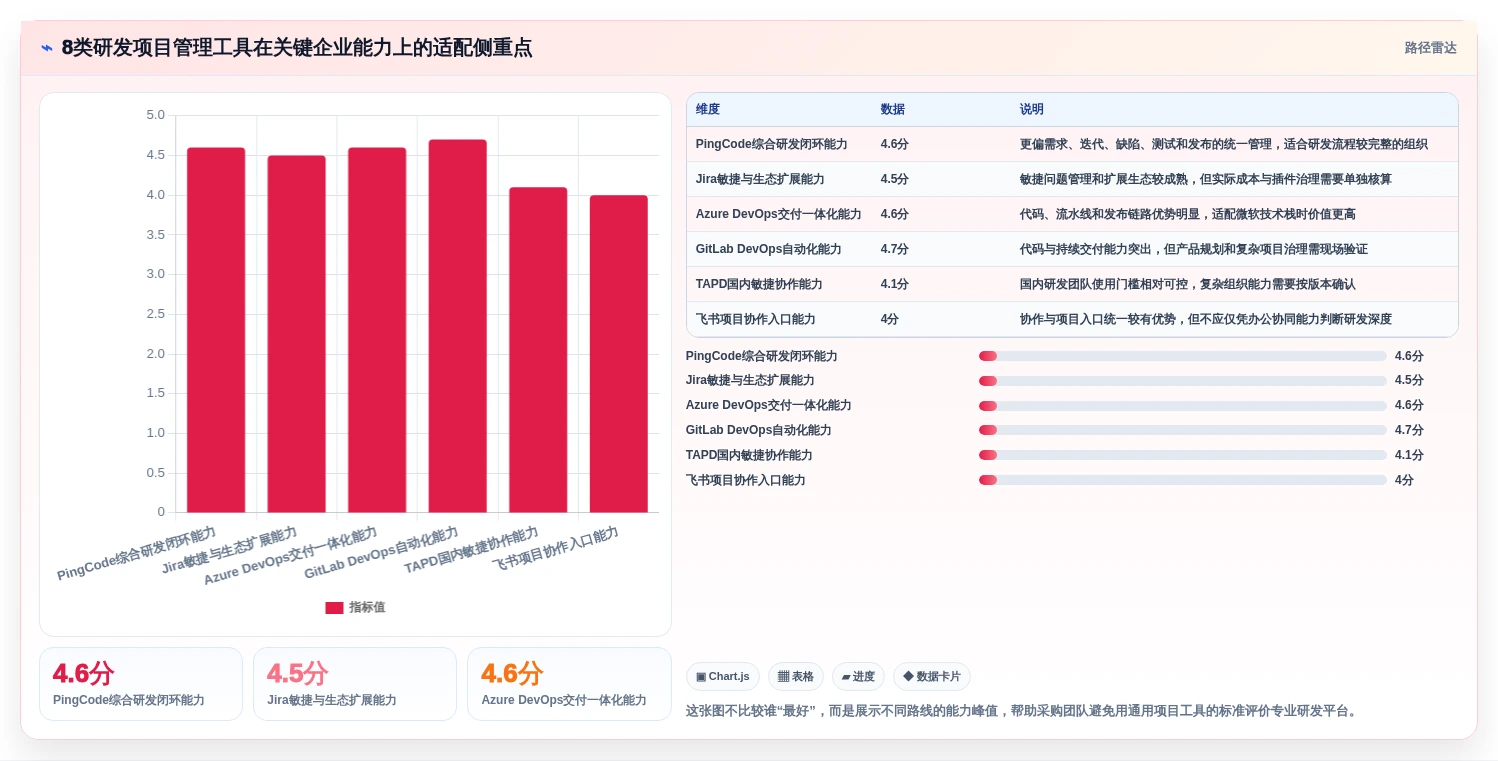
Task: Click the 飞书项目 progress bar
Action: [x=1183, y=480]
